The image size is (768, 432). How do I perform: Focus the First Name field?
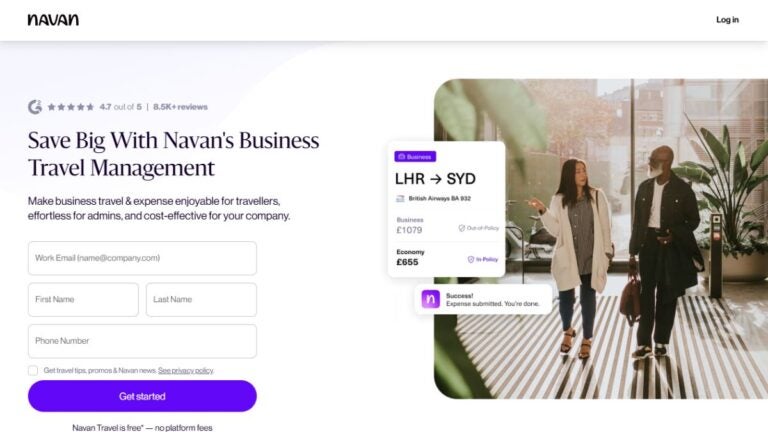83,299
